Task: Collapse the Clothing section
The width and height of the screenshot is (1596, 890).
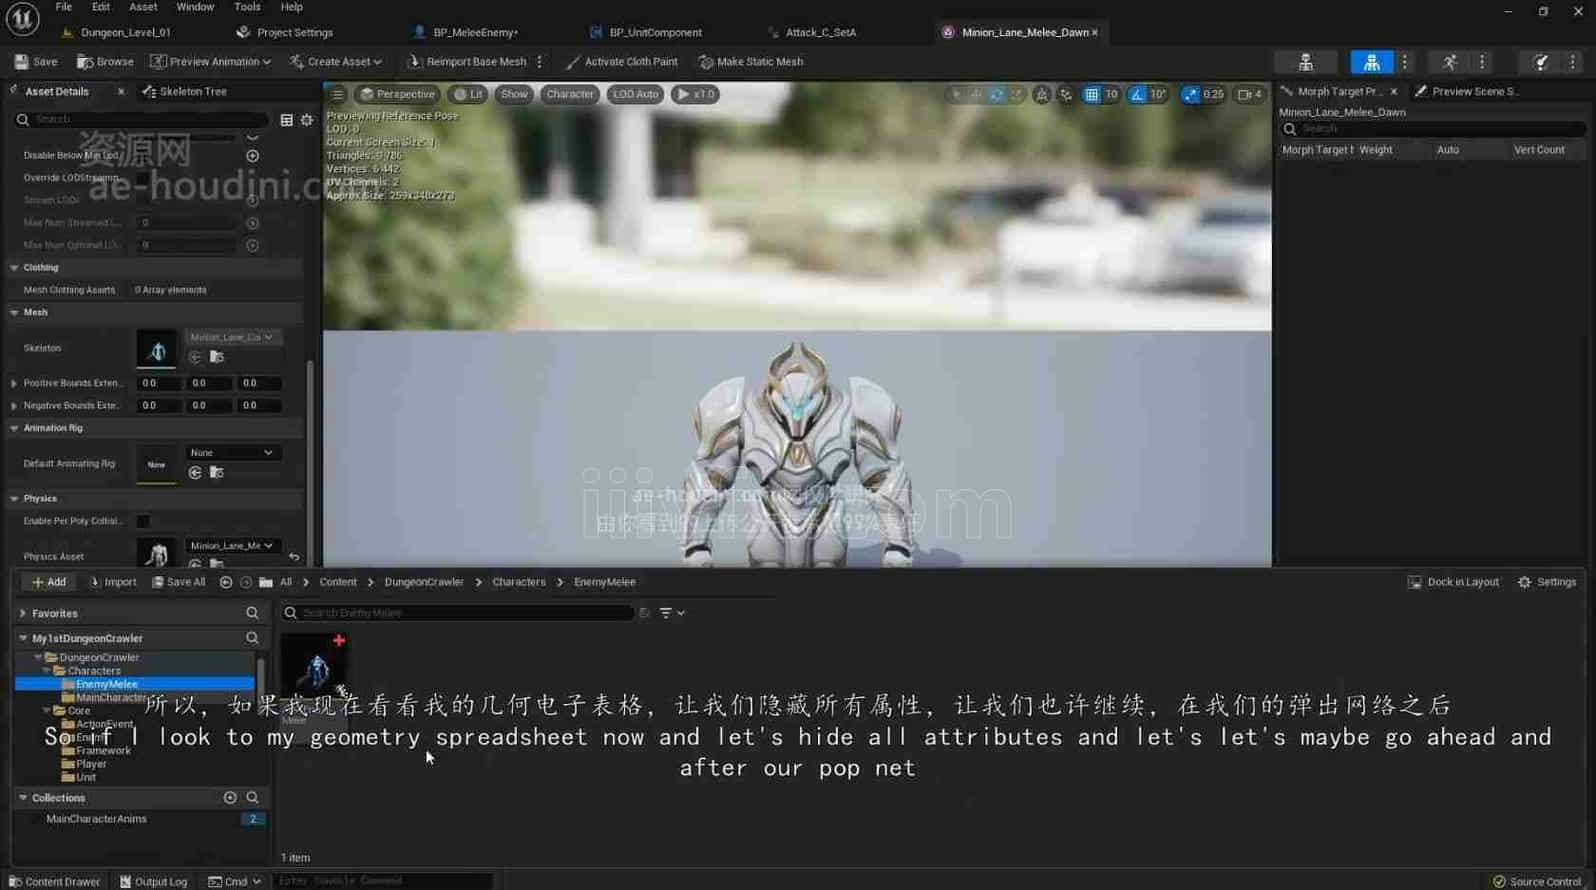Action: point(14,268)
